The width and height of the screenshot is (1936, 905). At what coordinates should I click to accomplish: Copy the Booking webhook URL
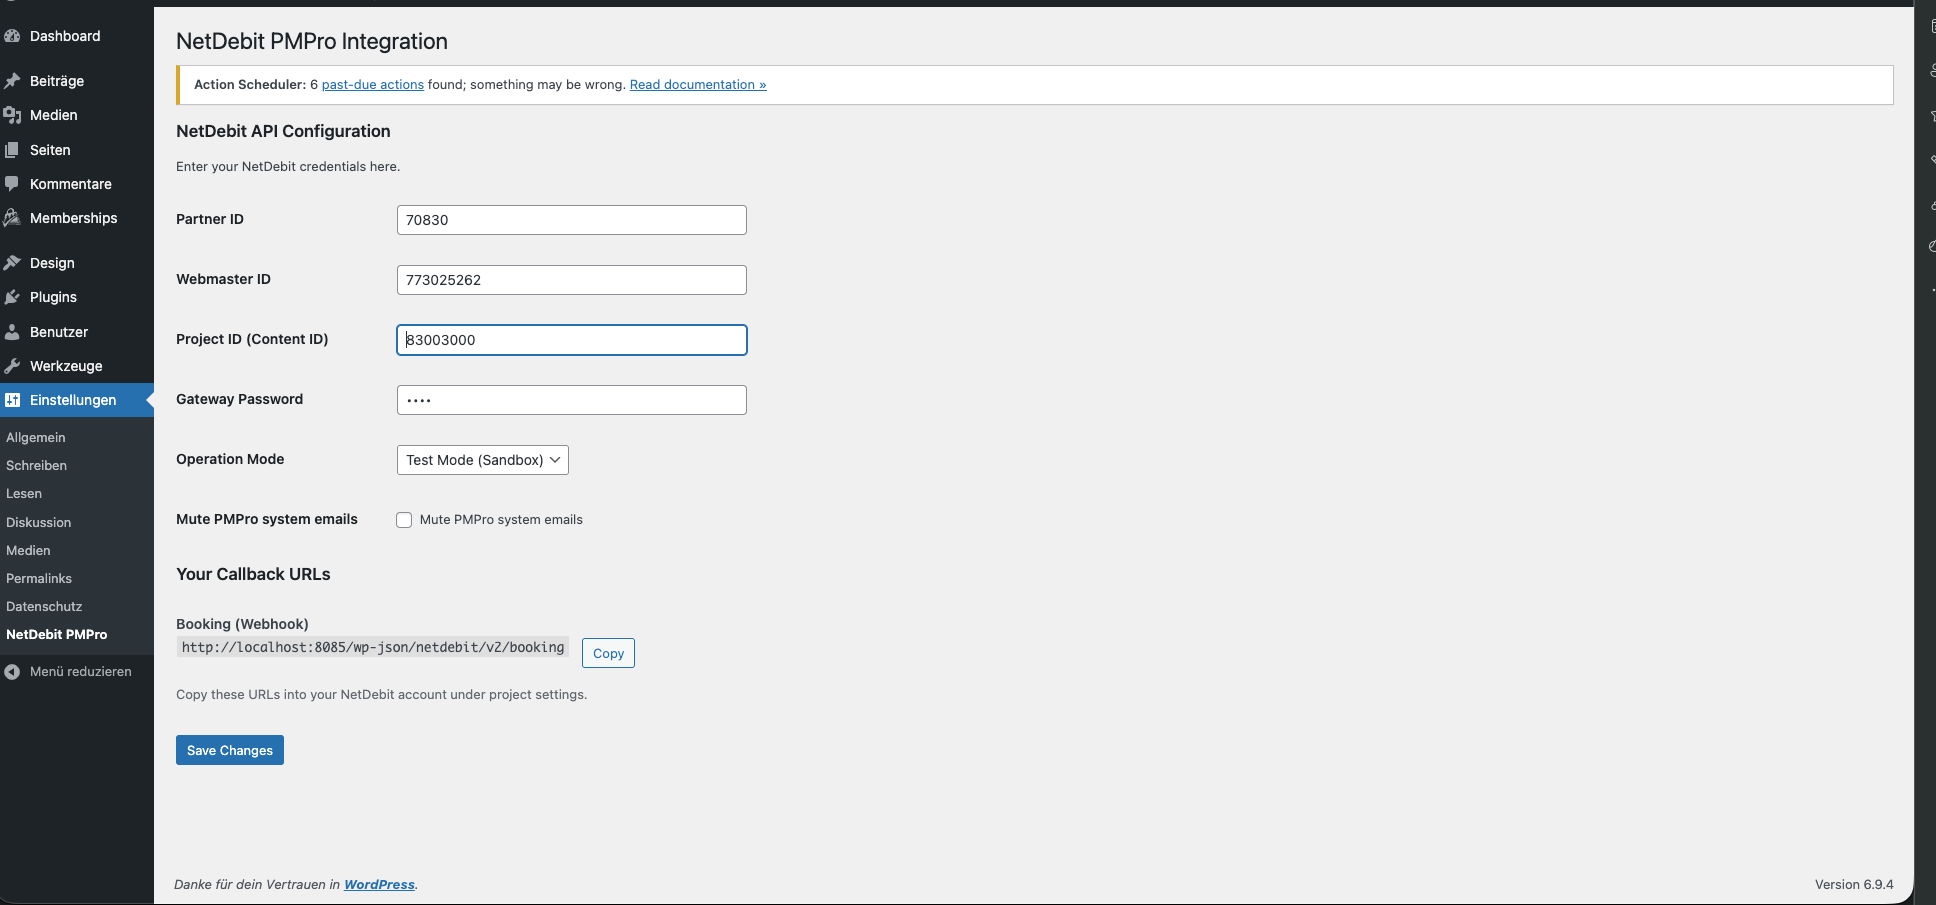coord(608,653)
